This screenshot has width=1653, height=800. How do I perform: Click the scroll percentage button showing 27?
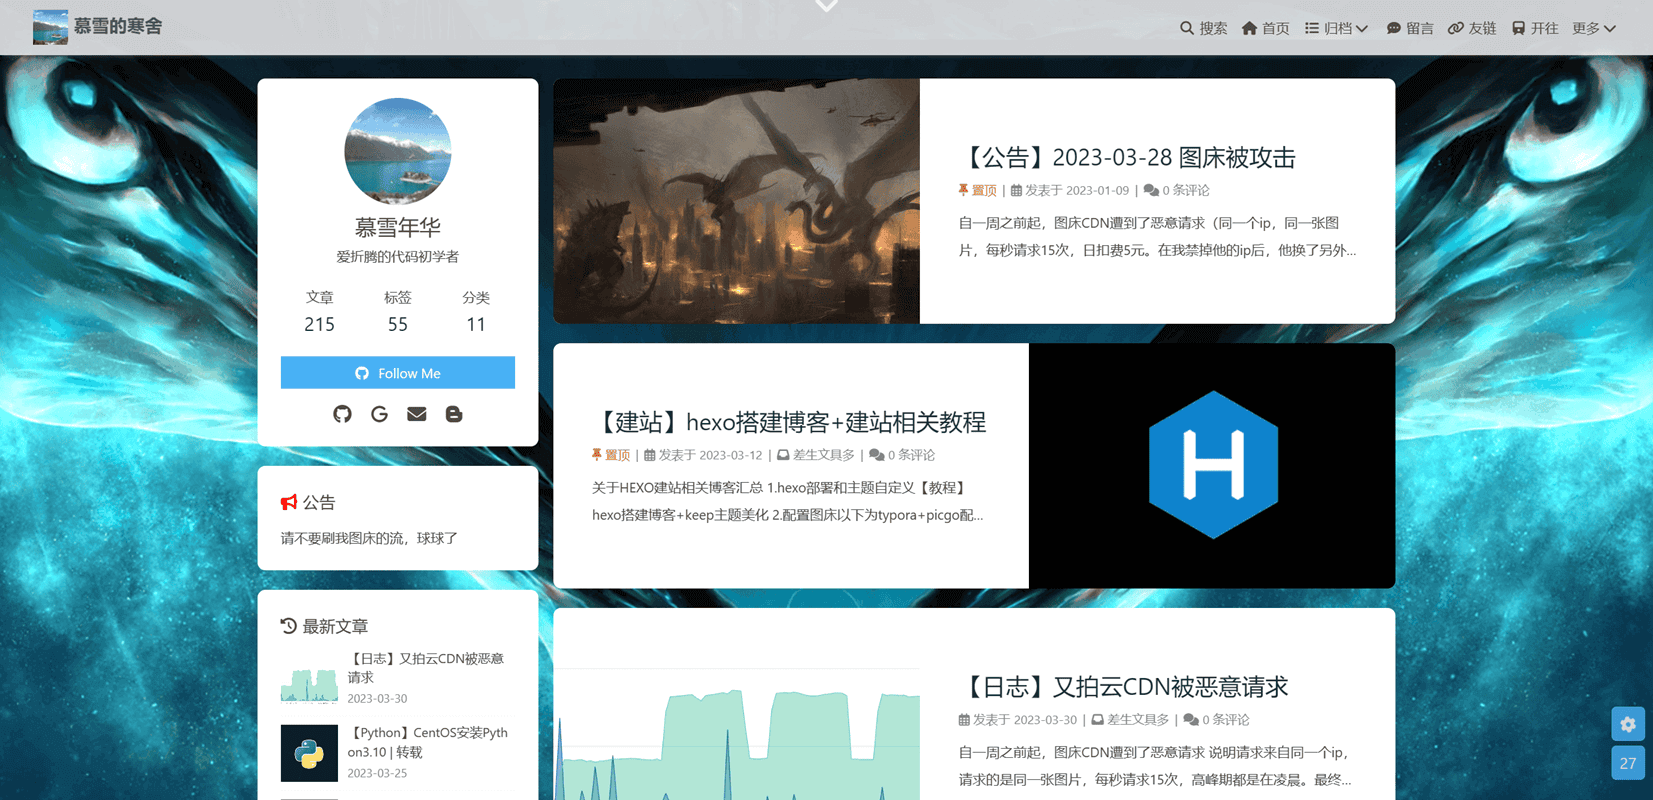pyautogui.click(x=1627, y=763)
